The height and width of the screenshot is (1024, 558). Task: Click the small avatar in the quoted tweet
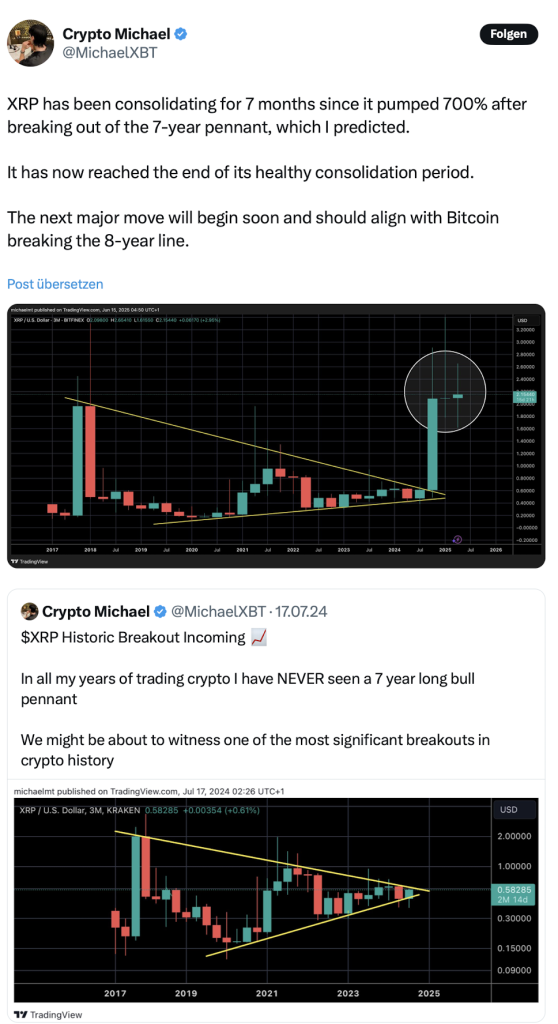tap(29, 611)
